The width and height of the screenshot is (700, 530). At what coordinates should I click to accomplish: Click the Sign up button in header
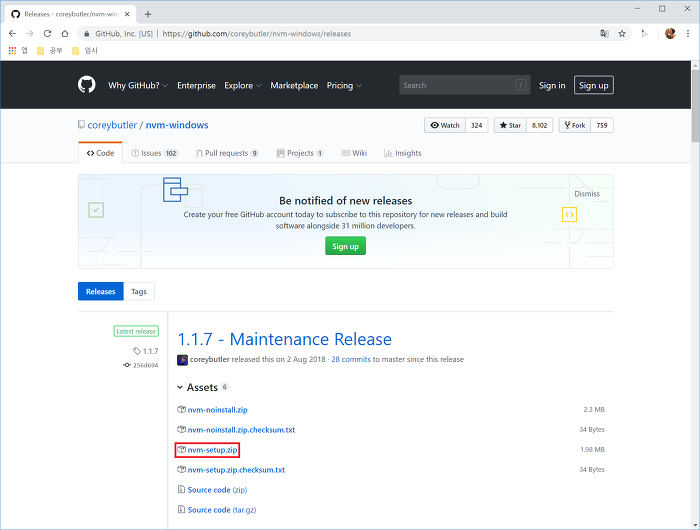coord(594,85)
